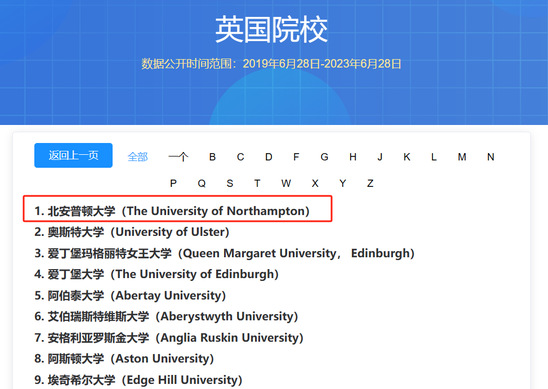Viewport: 548px width, 389px height.
Task: Open The University of Edinburgh entry
Action: 156,274
